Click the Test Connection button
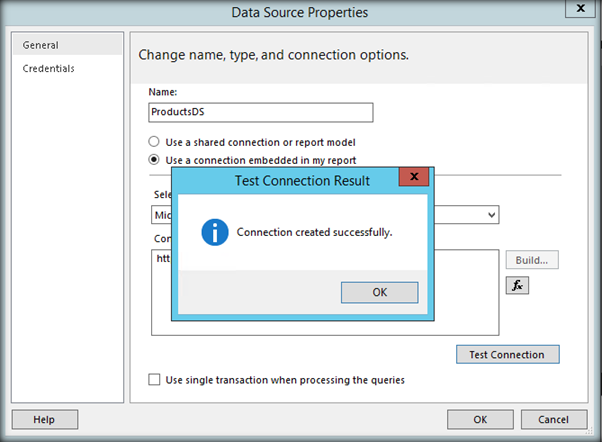Image resolution: width=602 pixels, height=442 pixels. pos(507,354)
